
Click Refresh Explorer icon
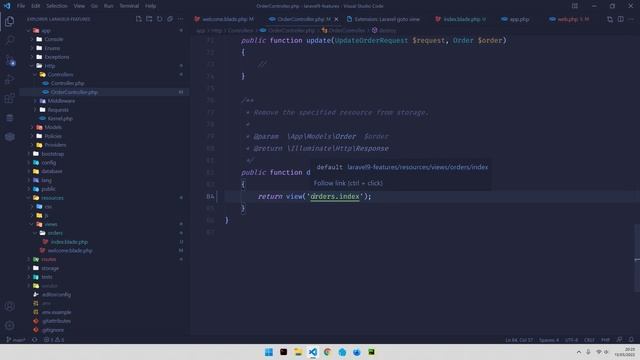tap(160, 19)
